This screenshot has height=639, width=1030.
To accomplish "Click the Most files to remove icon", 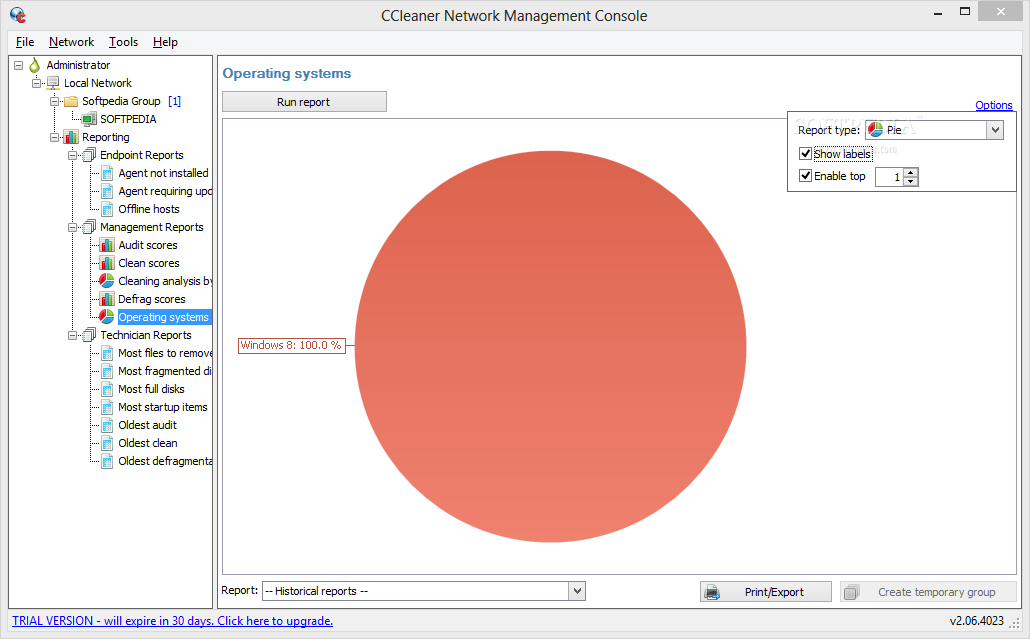I will pyautogui.click(x=107, y=353).
